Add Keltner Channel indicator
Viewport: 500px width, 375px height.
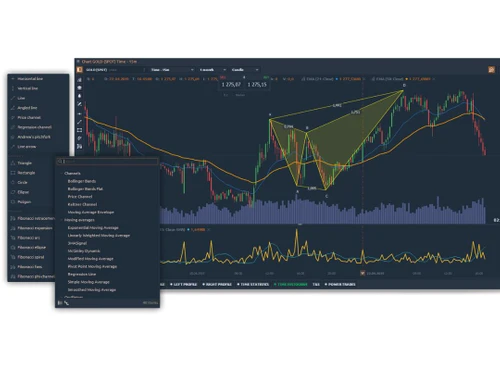(x=82, y=204)
